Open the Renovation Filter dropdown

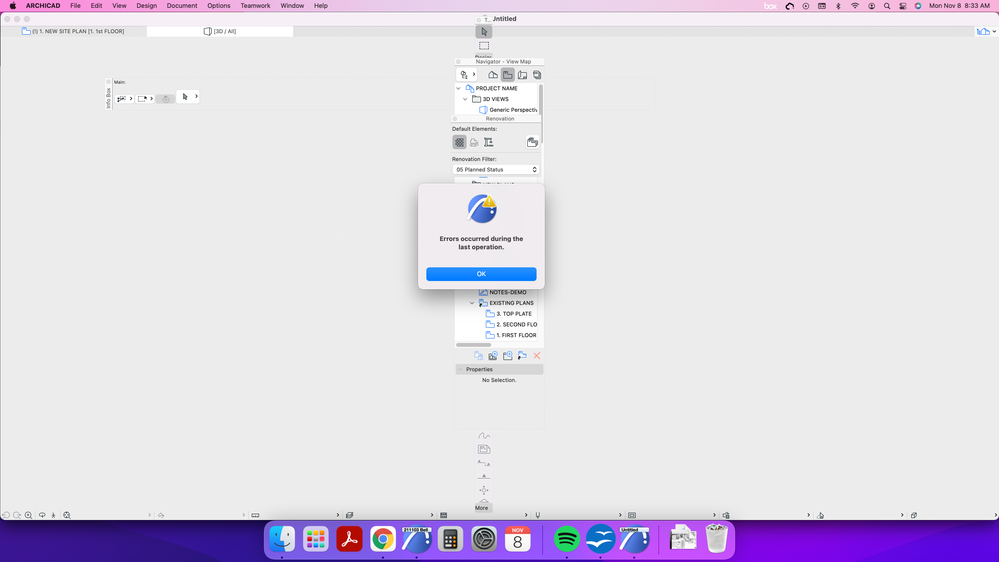(x=496, y=169)
